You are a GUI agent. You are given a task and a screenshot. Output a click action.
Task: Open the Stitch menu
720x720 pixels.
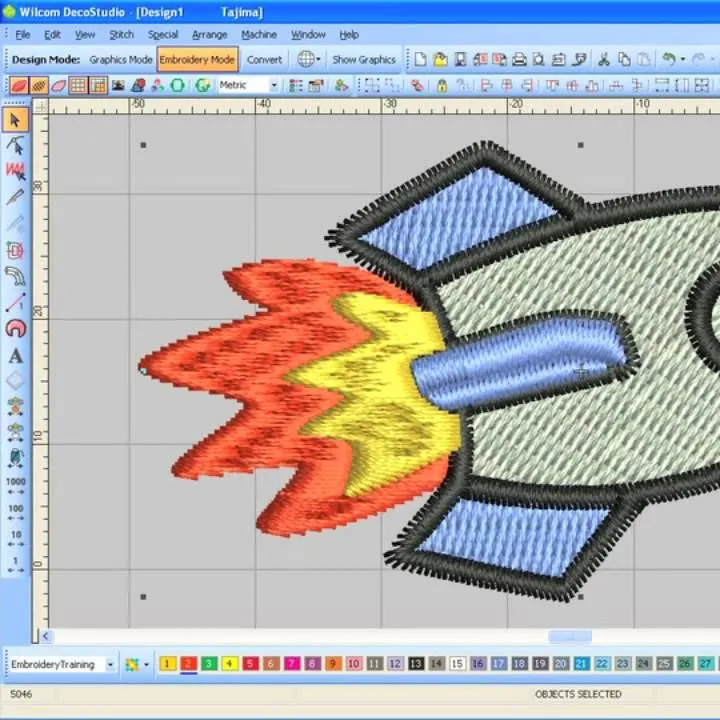tap(121, 34)
